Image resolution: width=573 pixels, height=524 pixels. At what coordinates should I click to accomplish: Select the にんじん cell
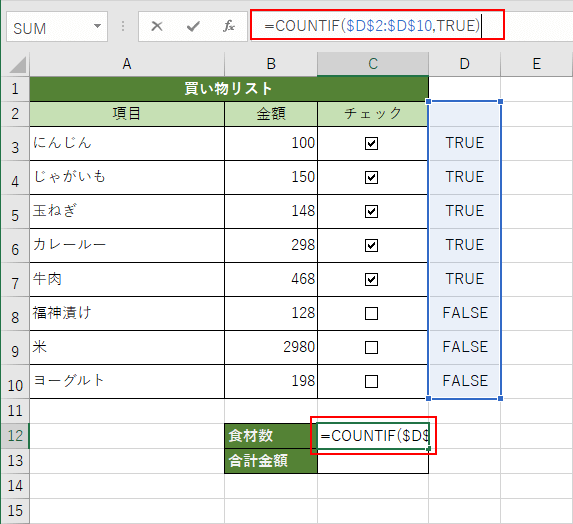pyautogui.click(x=127, y=143)
